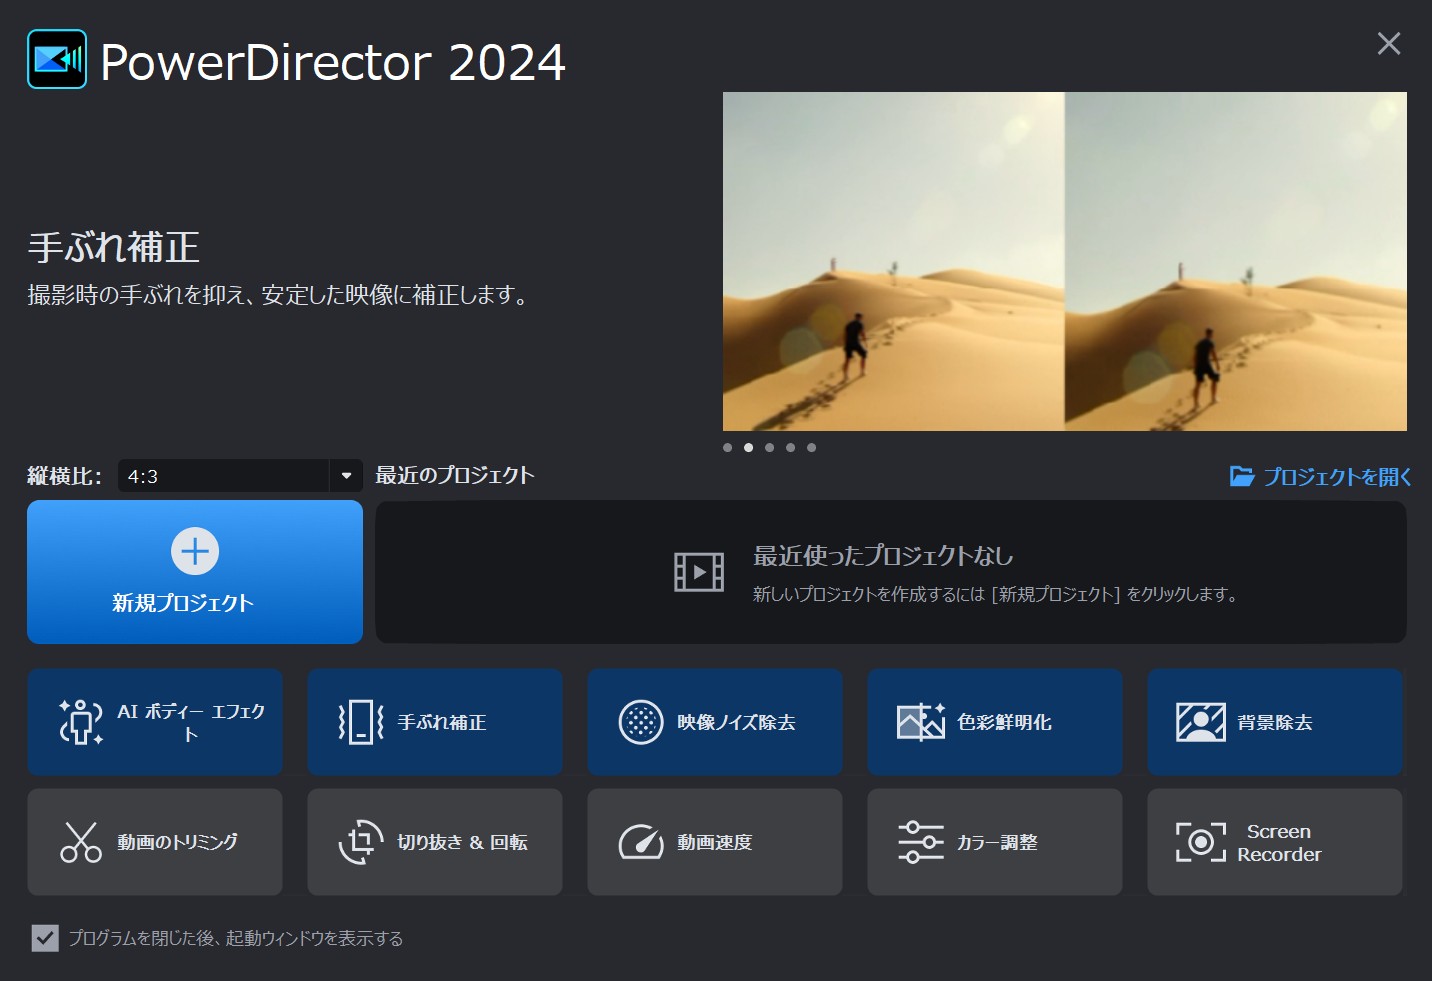1432x981 pixels.
Task: Expand the 縦横比 aspect ratio dropdown arrow
Action: 346,476
